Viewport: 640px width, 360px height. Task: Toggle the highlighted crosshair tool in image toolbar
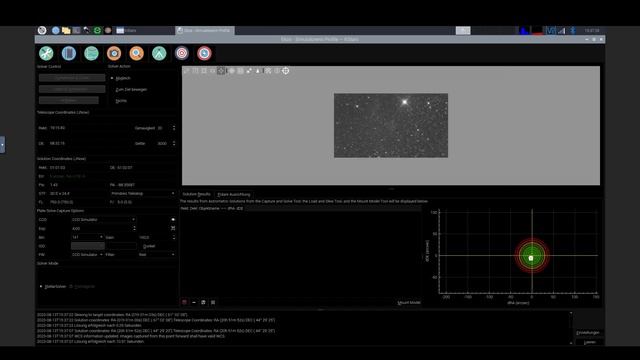click(x=221, y=71)
